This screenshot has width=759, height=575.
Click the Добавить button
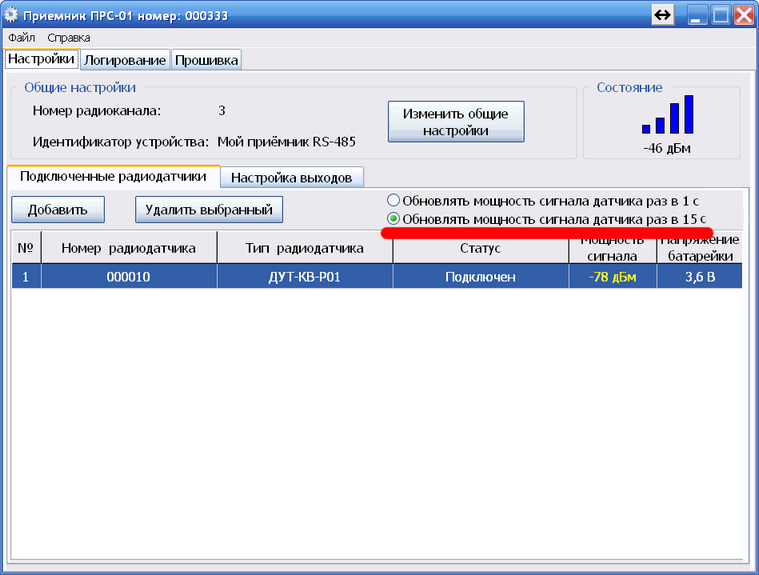coord(58,210)
